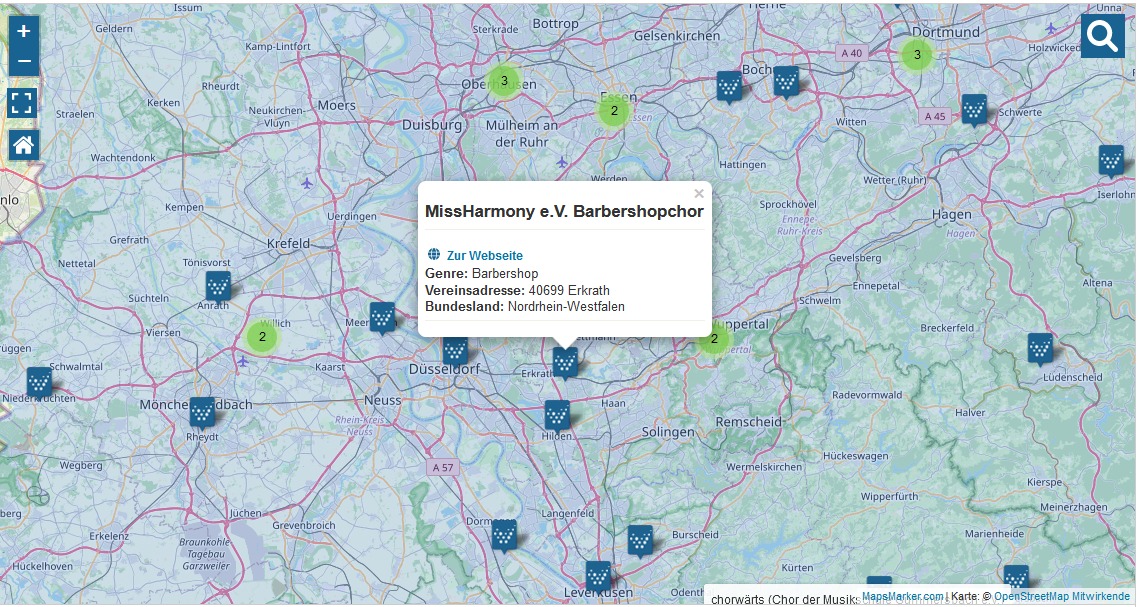
Task: Open the MapsMarker.com attribution link
Action: click(902, 596)
